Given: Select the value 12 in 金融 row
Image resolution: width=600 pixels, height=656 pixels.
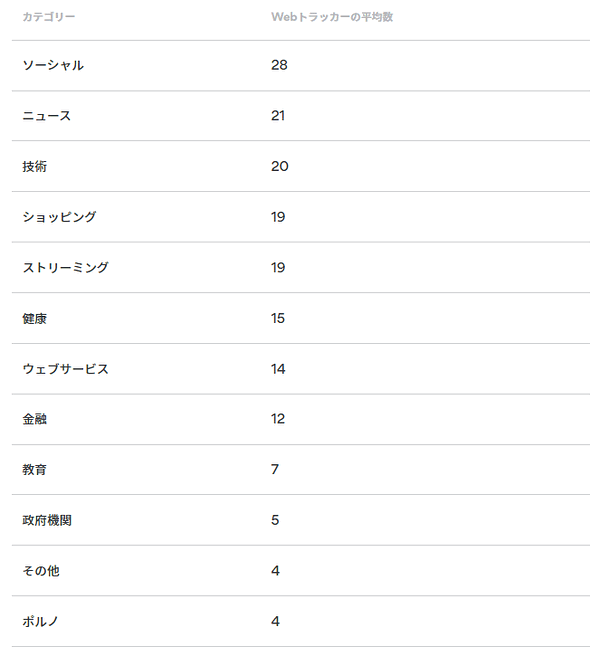Looking at the screenshot, I should (278, 418).
